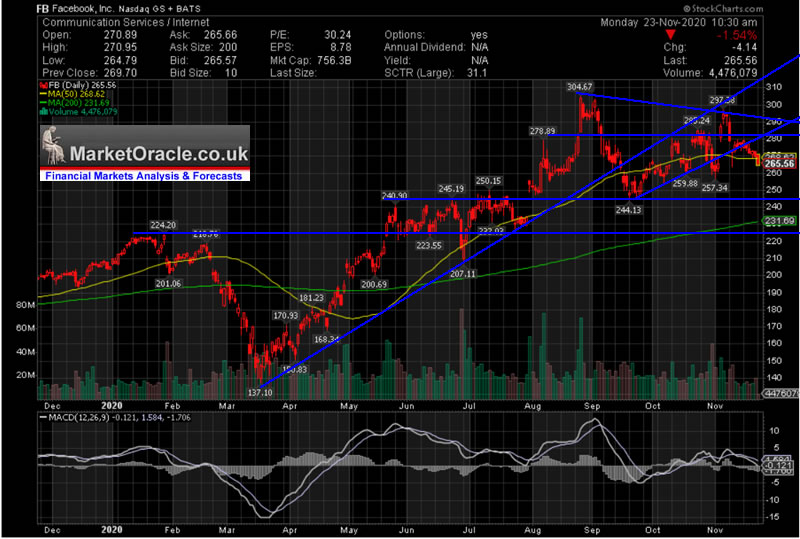
Task: Click the candlestick icon beside FB (Daily) legend
Action: 44,86
